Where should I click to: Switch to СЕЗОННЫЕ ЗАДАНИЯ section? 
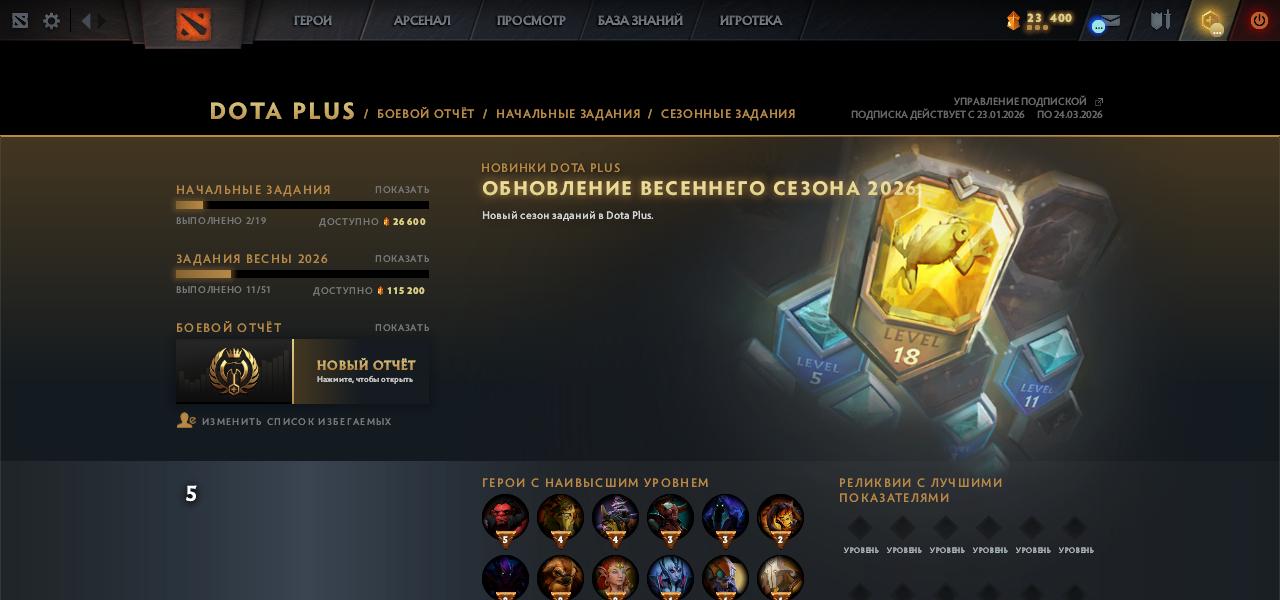tap(728, 114)
